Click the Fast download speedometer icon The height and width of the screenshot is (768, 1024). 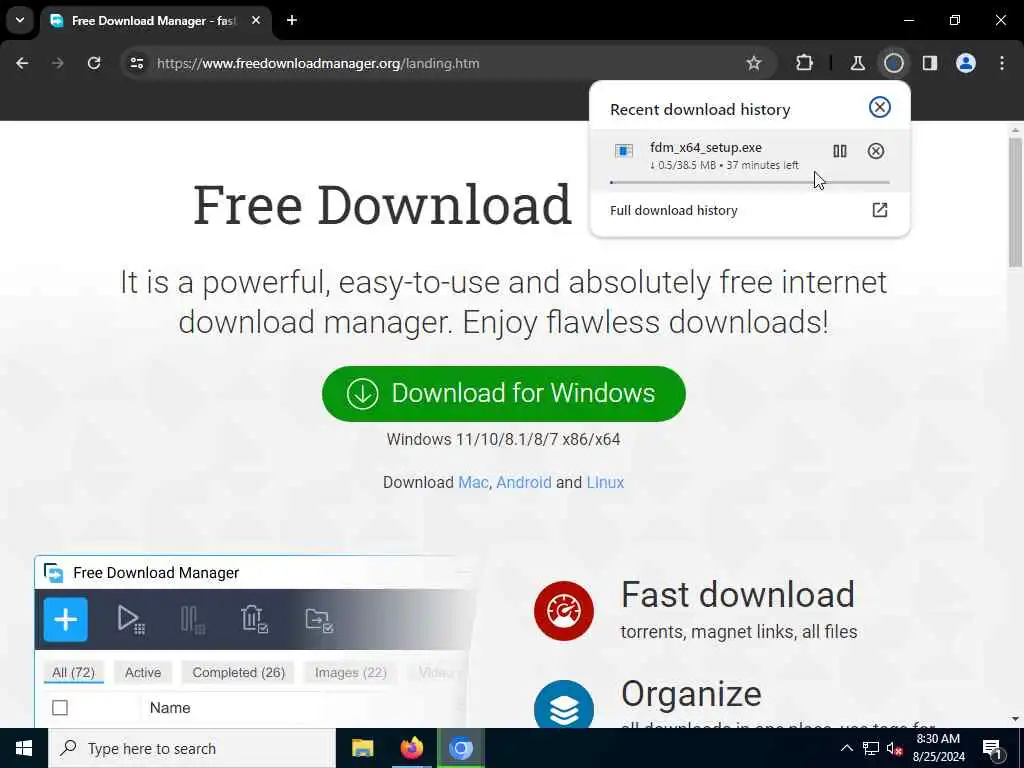pos(564,611)
